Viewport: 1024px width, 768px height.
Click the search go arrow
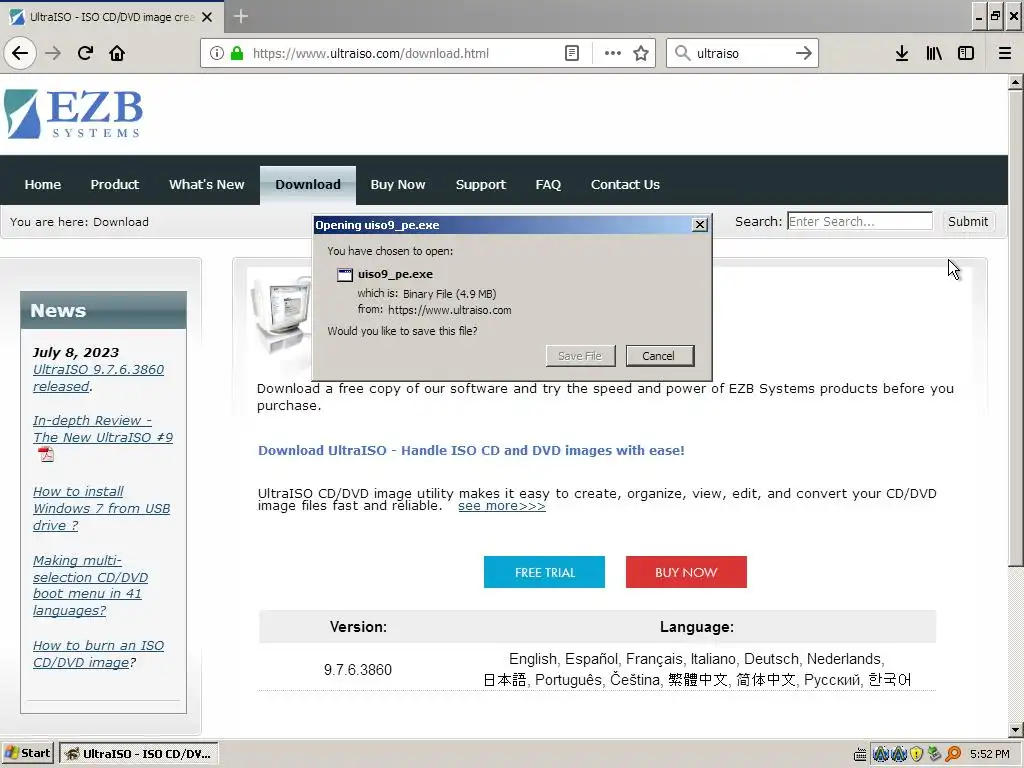[804, 53]
